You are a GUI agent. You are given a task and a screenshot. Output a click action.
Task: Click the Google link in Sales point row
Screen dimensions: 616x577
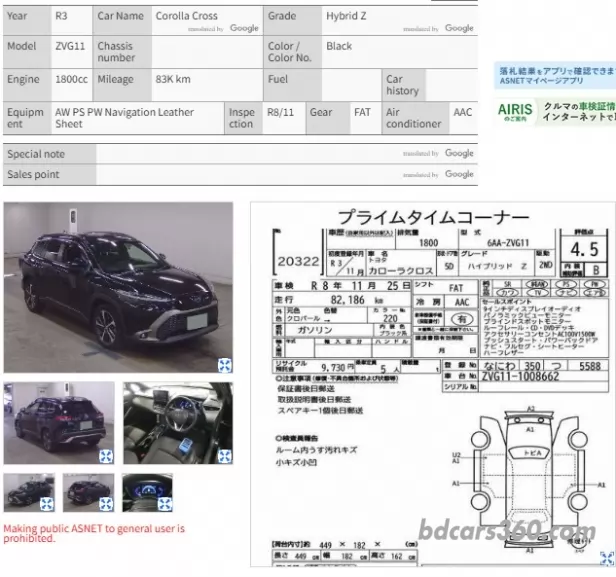459,174
